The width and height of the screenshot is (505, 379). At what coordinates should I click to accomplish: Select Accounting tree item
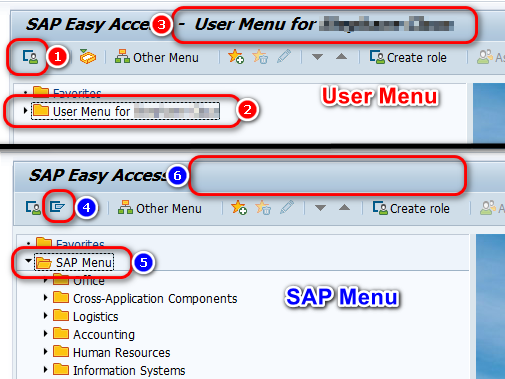(104, 334)
